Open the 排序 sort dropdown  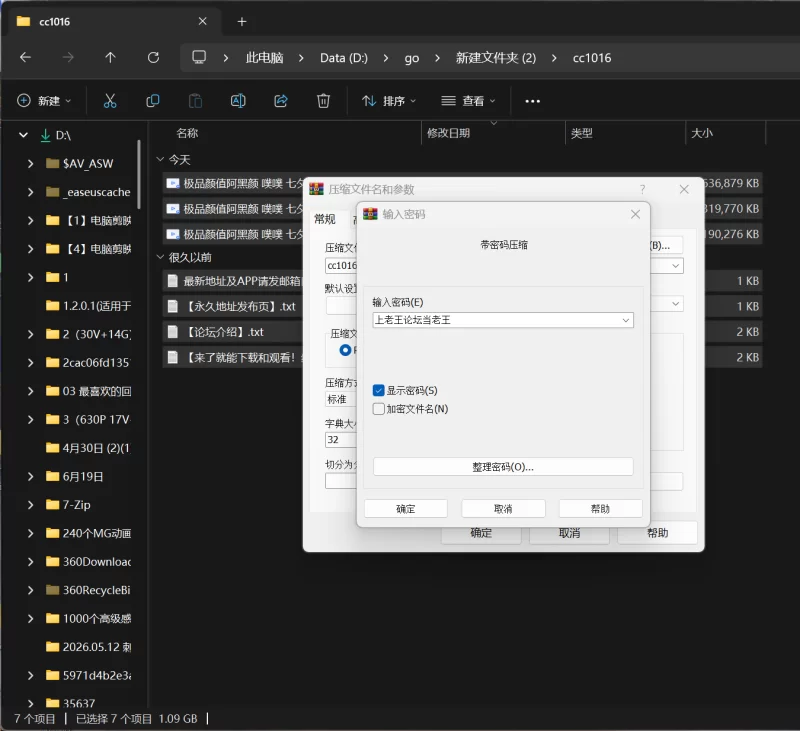[389, 101]
